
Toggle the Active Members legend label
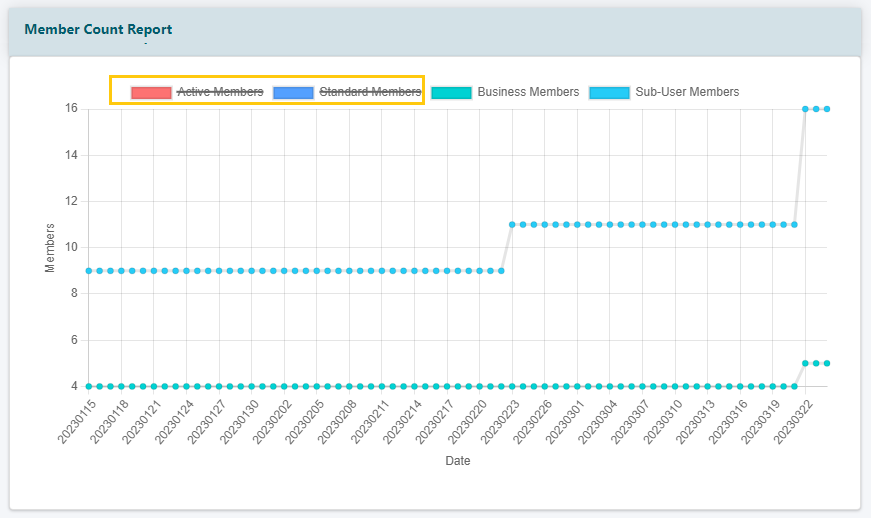point(220,92)
